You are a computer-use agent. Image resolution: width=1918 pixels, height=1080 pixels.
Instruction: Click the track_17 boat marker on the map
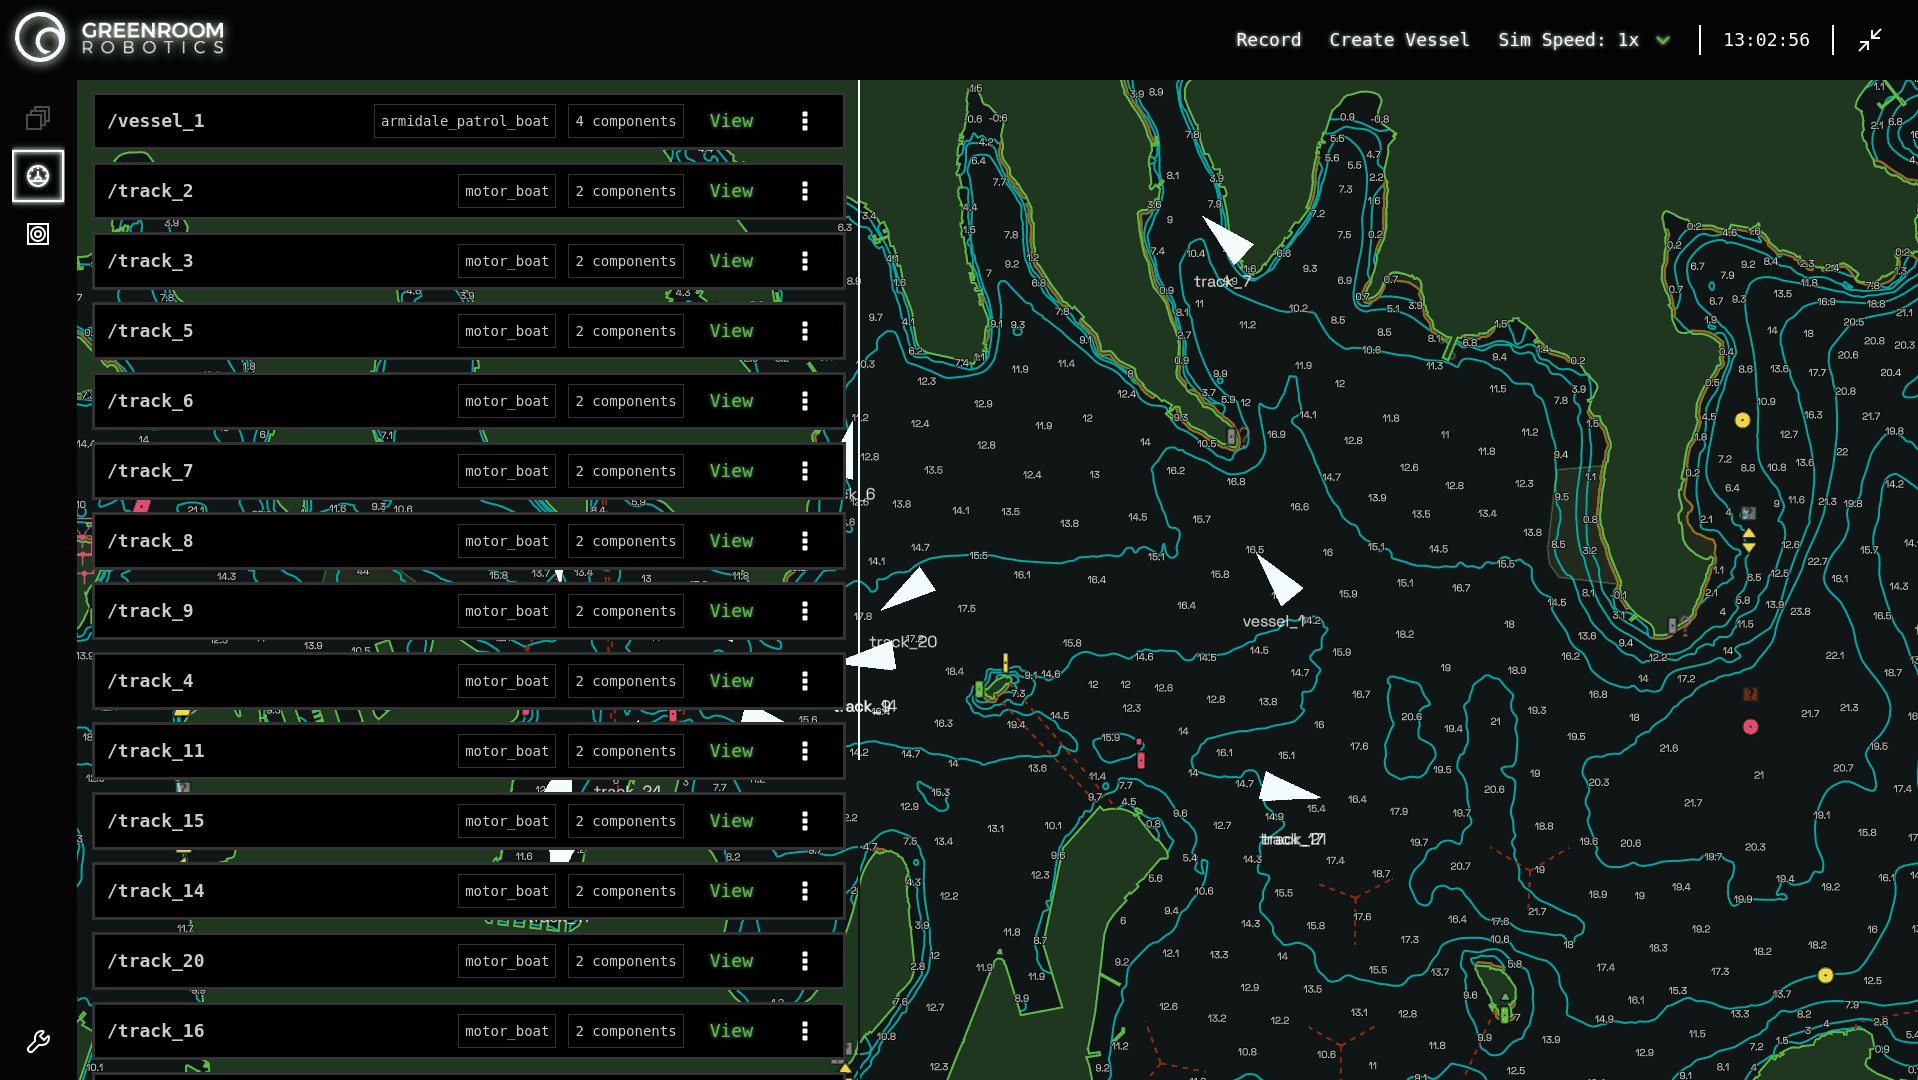1287,787
